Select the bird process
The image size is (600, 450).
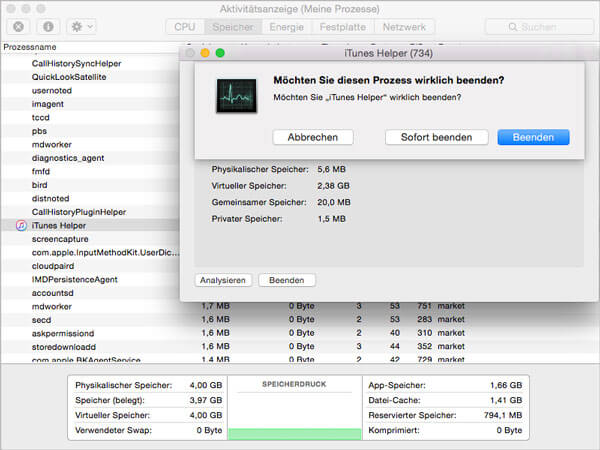tap(90, 185)
